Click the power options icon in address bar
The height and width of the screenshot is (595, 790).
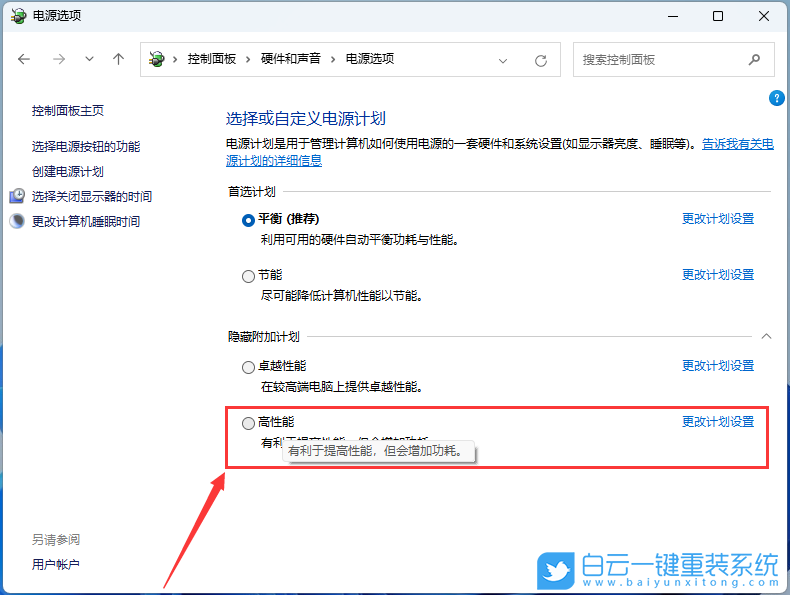(157, 59)
